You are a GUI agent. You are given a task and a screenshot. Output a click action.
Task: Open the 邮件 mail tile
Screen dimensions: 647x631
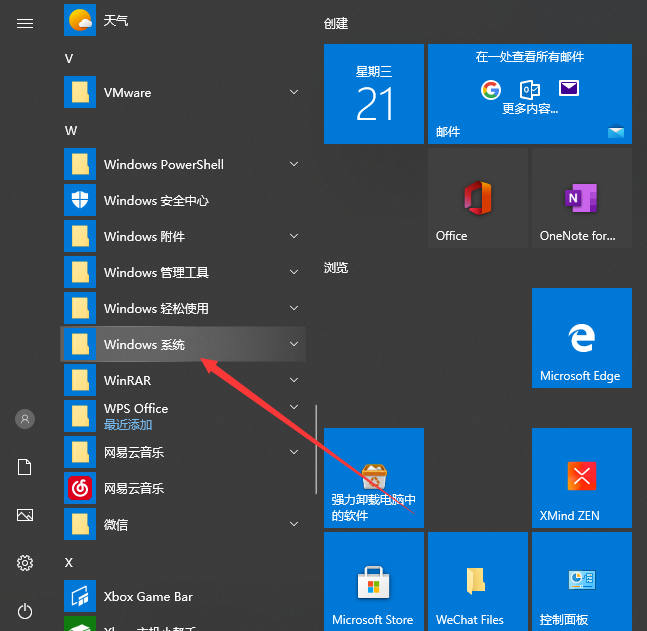tap(529, 94)
